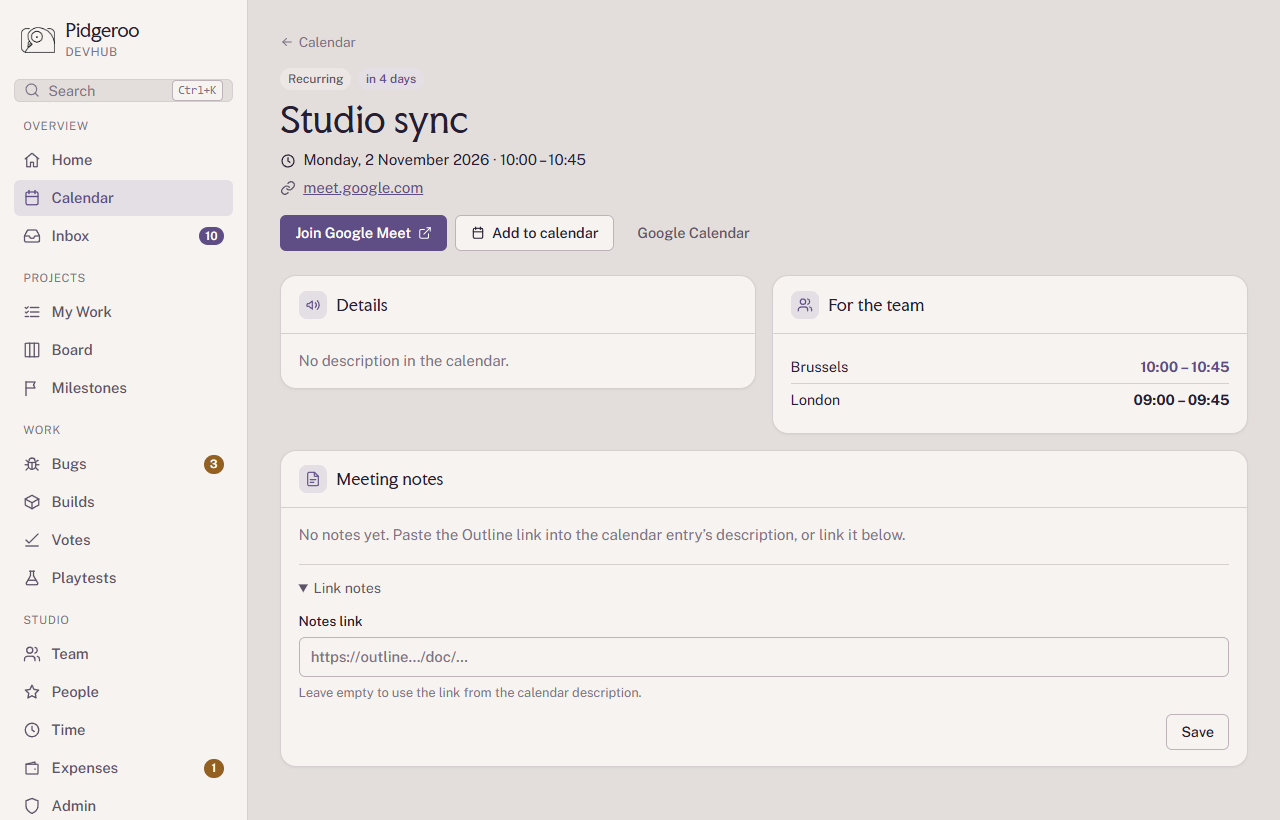Click the Inbox tray icon

pyautogui.click(x=32, y=236)
